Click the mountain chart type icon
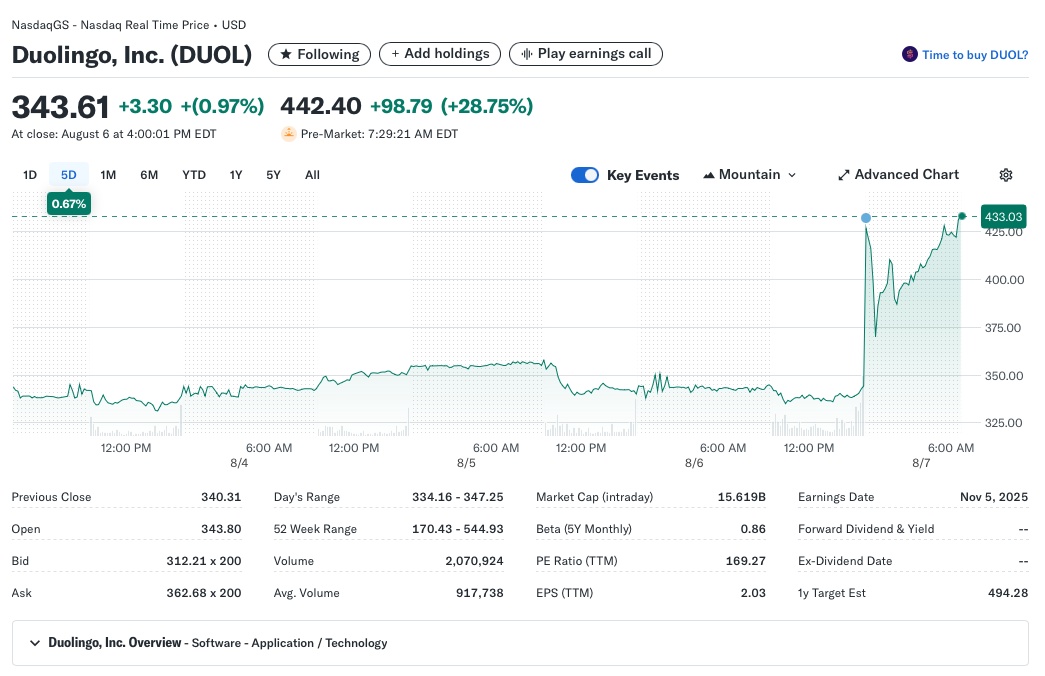This screenshot has width=1045, height=676. pyautogui.click(x=709, y=175)
